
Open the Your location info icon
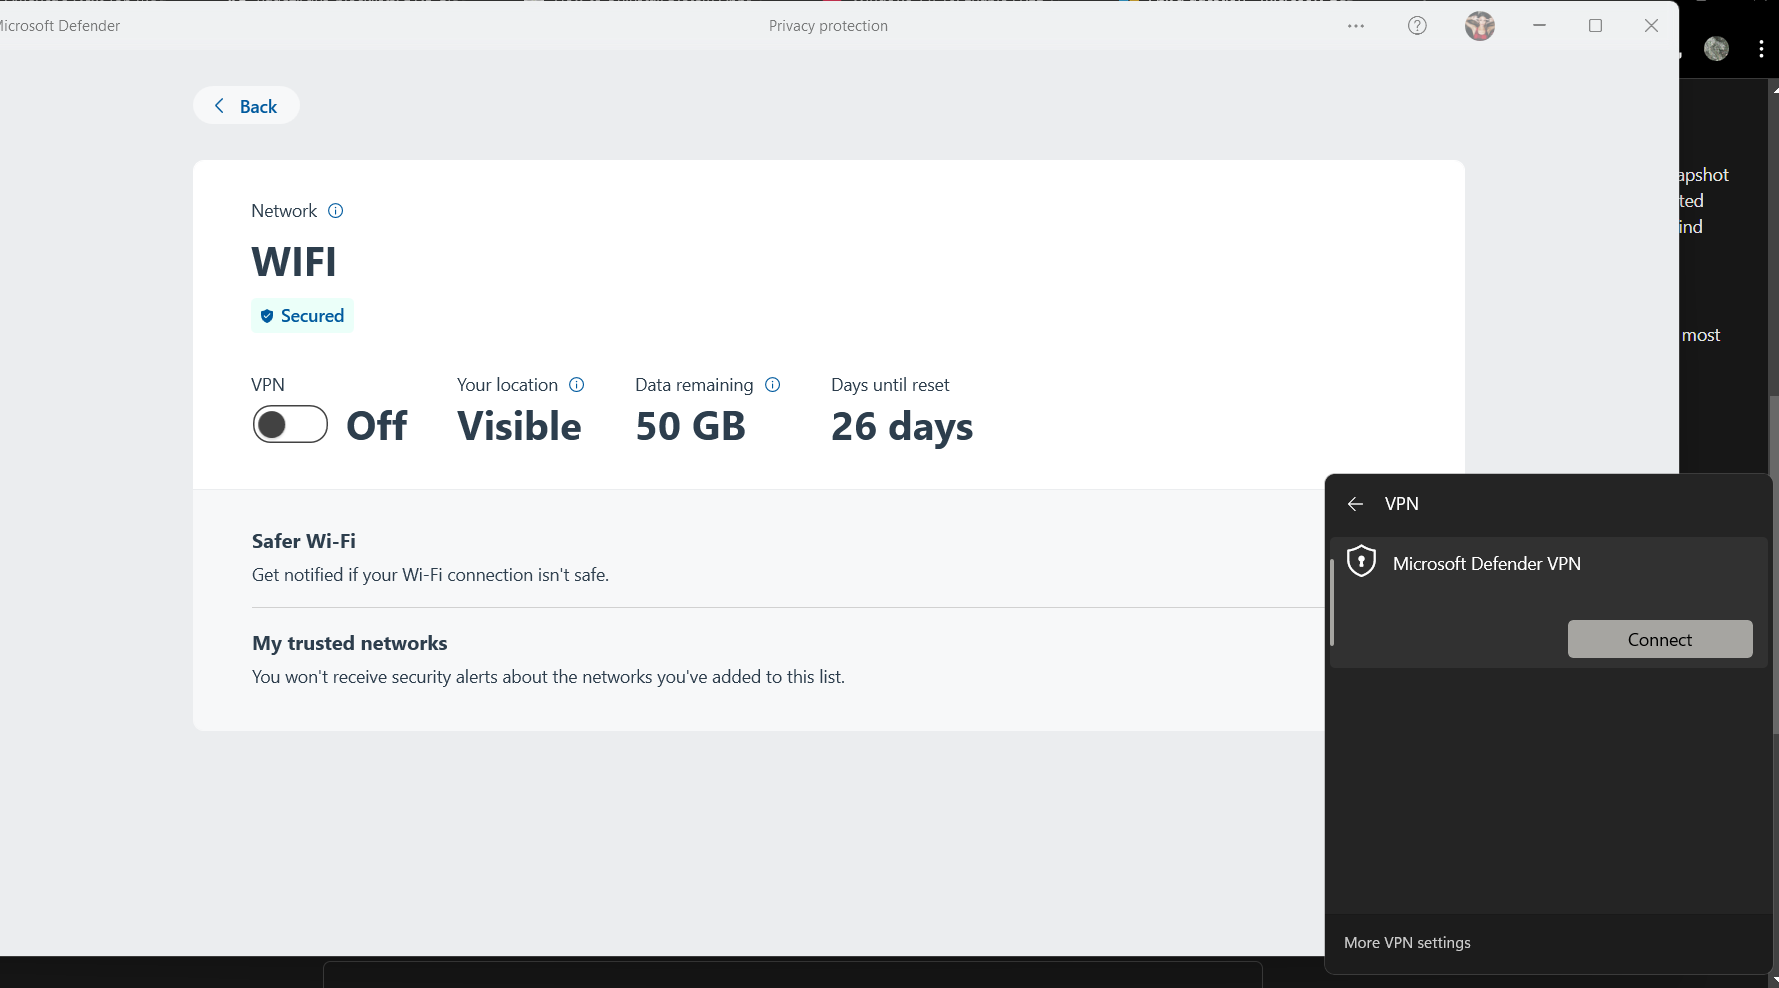click(x=577, y=385)
